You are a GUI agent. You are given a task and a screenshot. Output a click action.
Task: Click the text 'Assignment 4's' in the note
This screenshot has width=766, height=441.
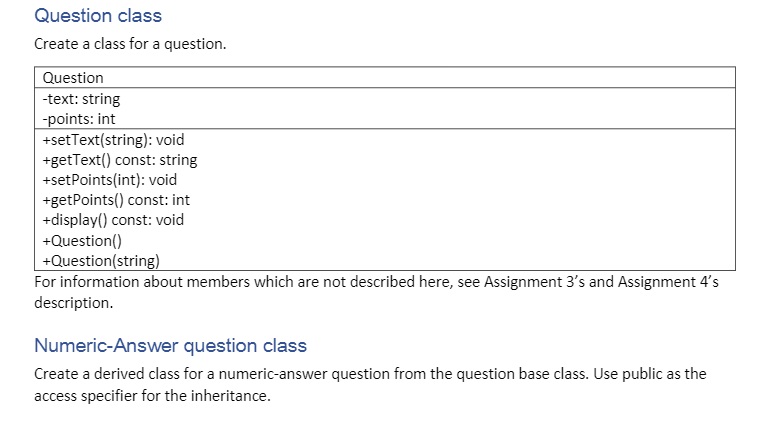tap(668, 282)
